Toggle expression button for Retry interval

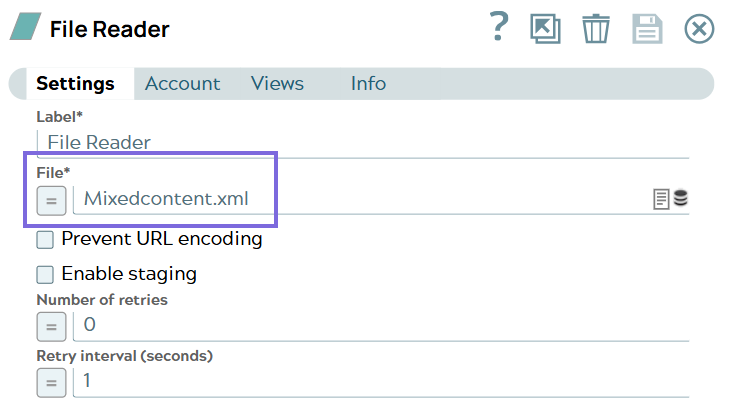point(52,382)
